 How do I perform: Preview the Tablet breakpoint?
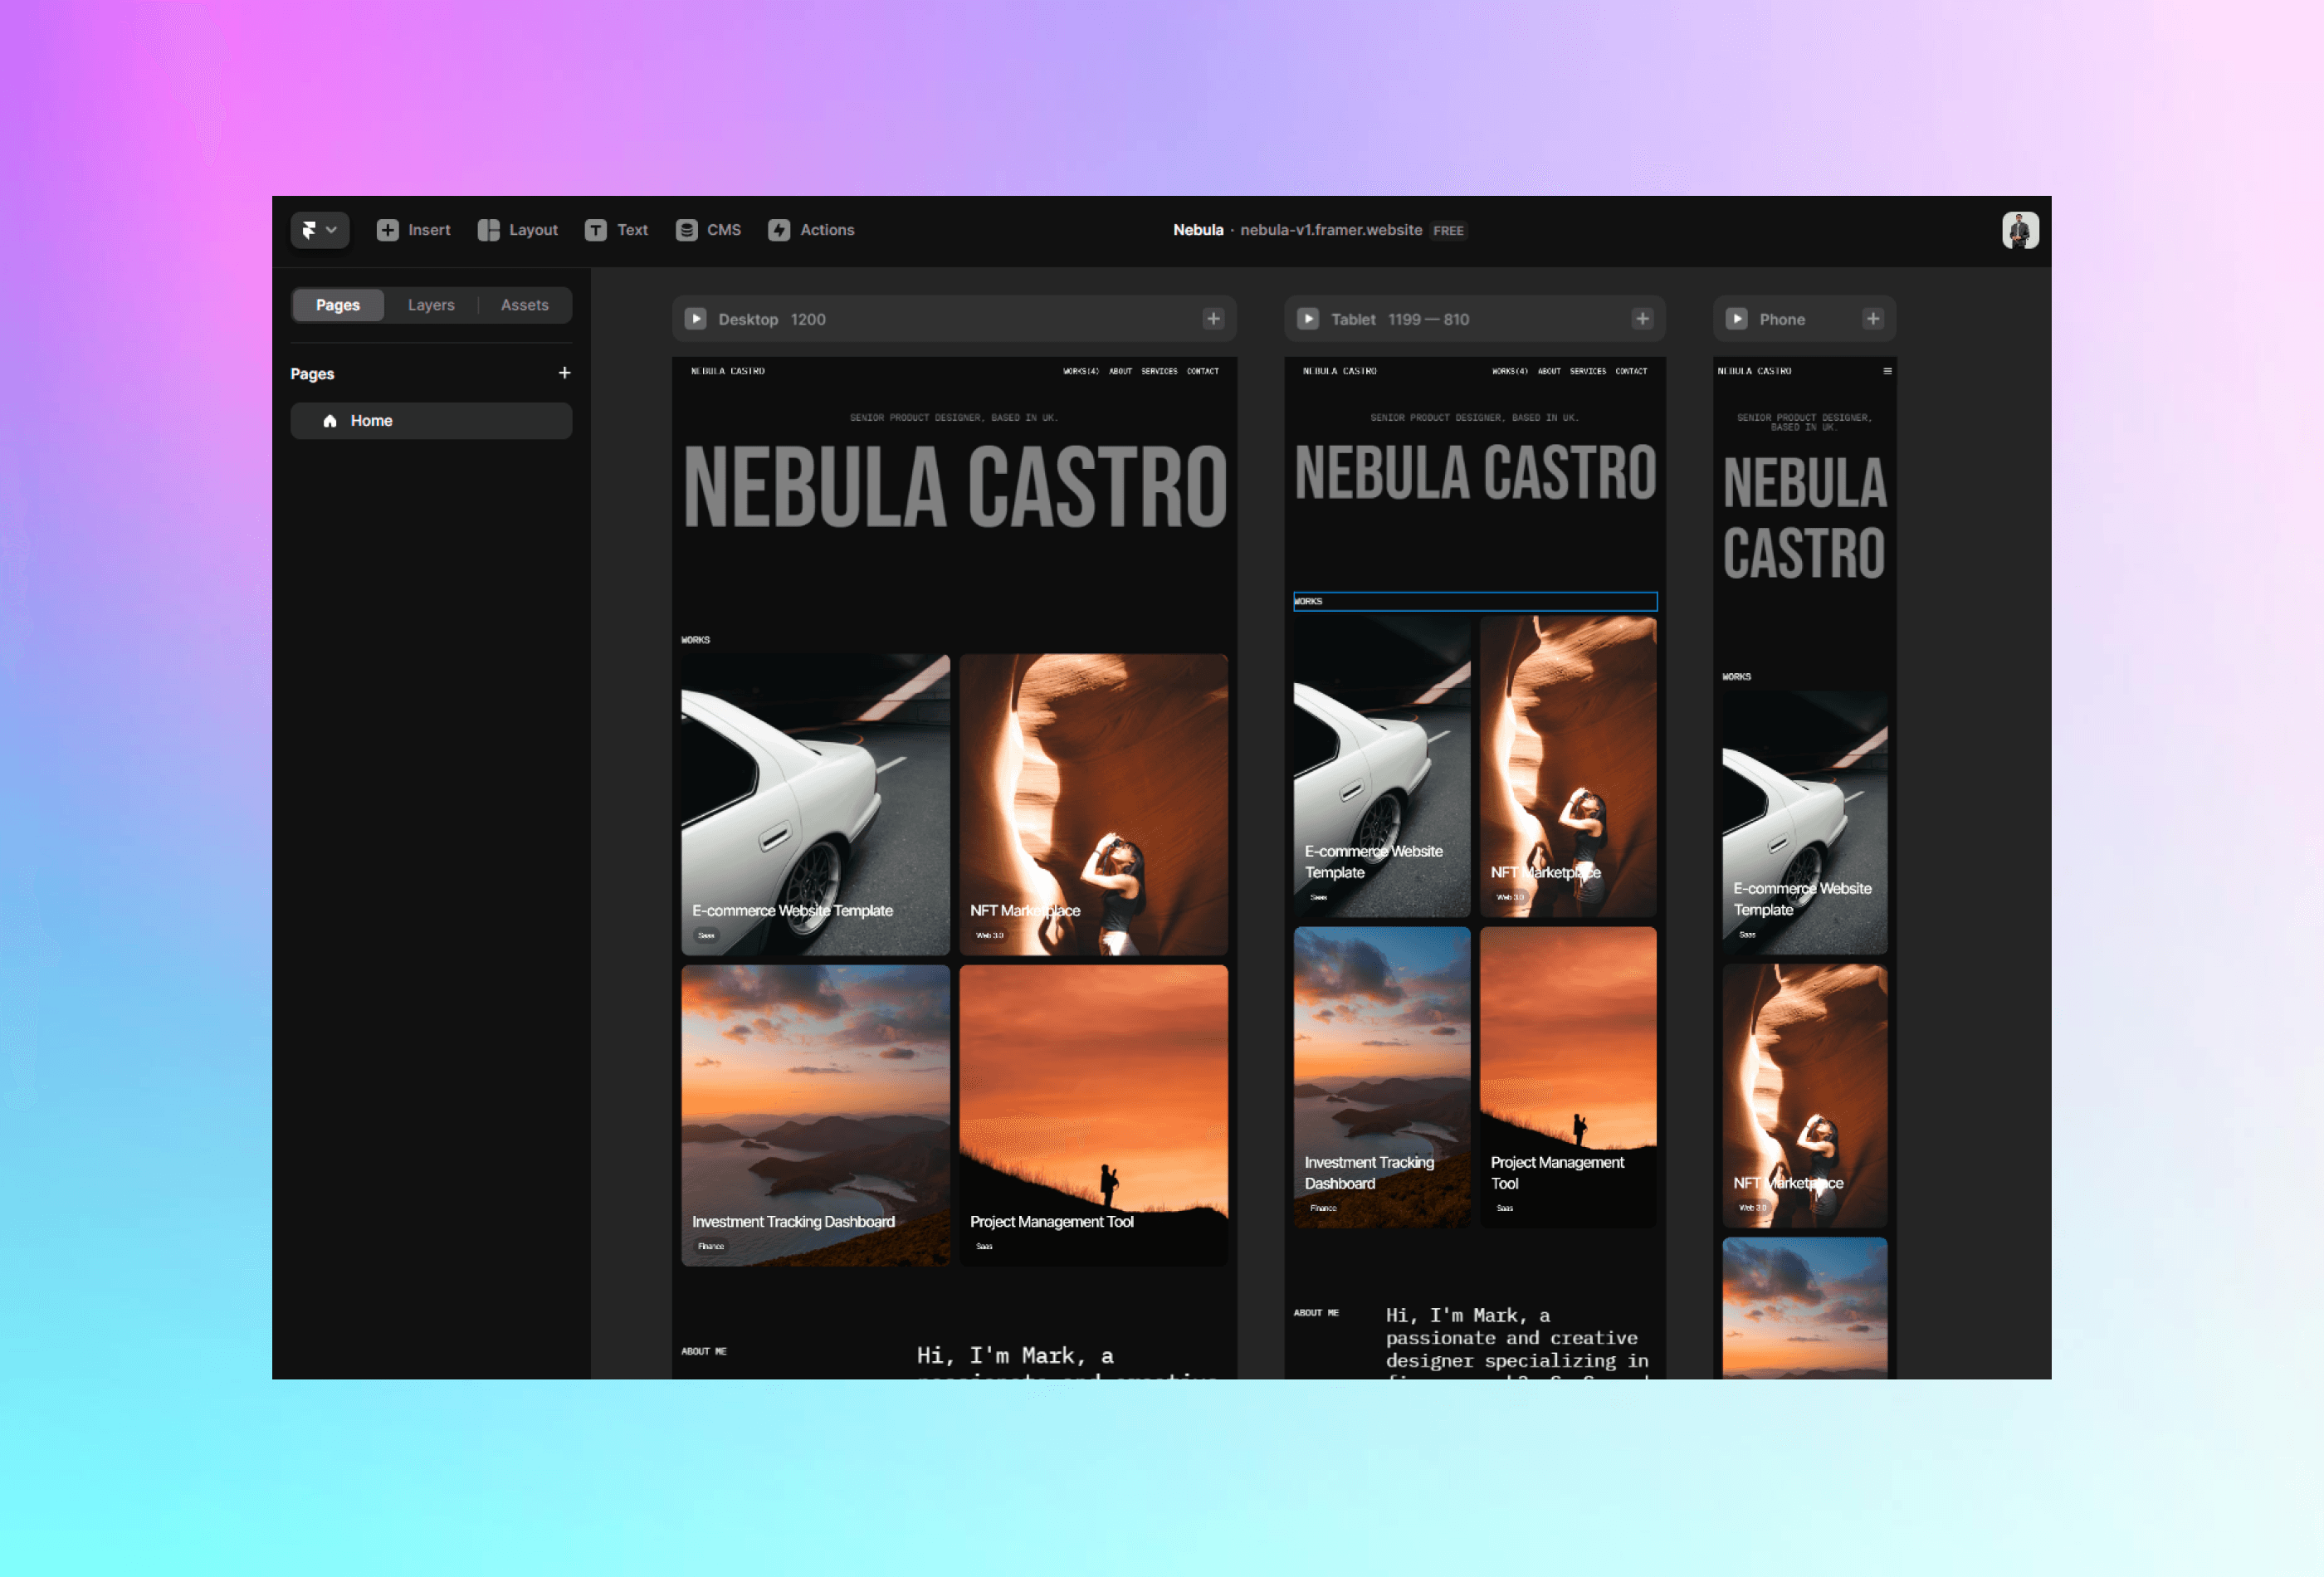pos(1308,318)
